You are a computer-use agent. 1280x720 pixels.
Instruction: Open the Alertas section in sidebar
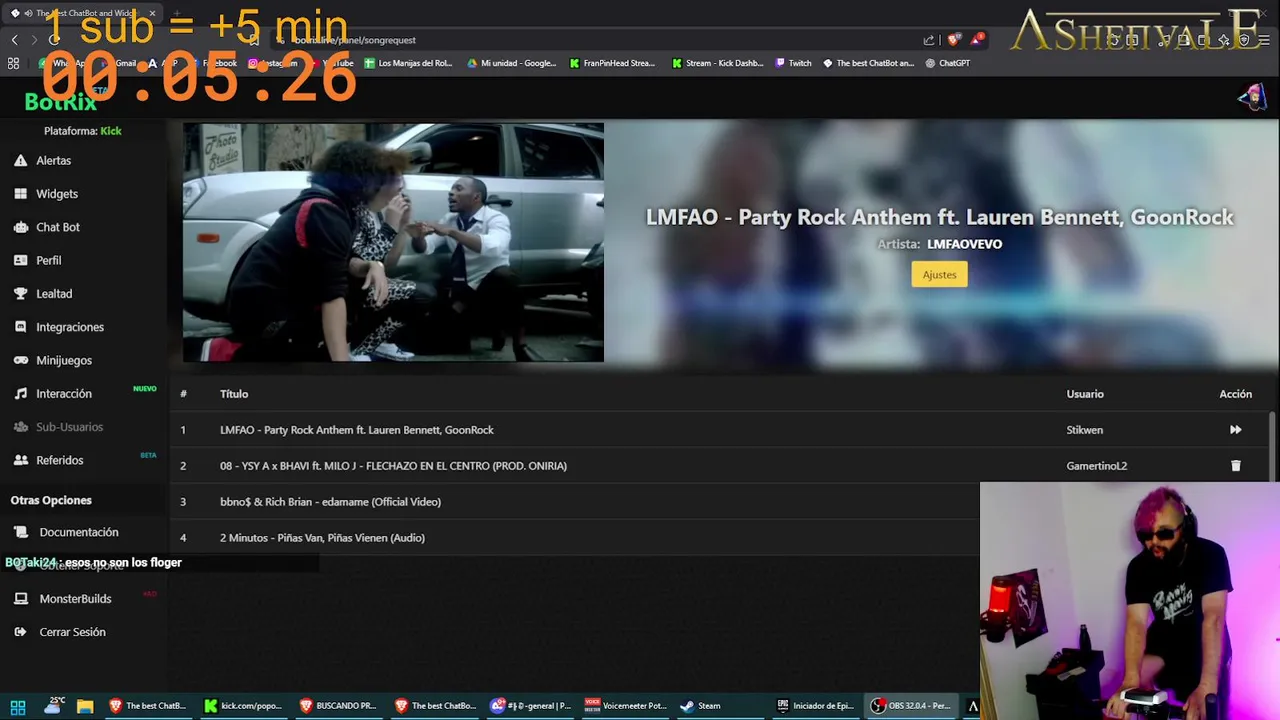tap(43, 160)
